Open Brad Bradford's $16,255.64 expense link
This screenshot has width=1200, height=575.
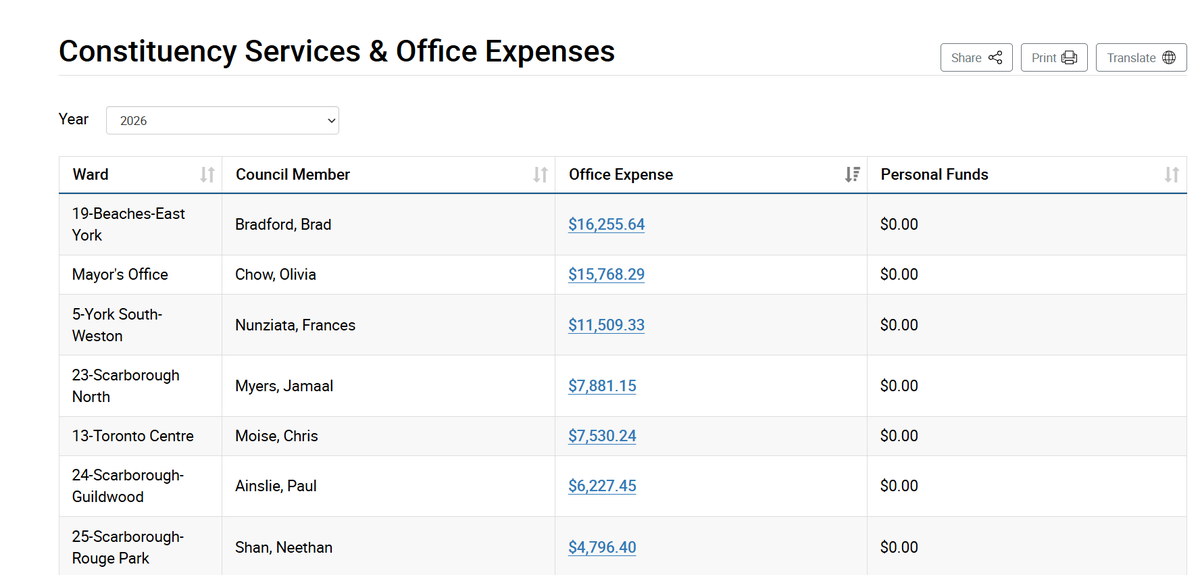coord(606,224)
